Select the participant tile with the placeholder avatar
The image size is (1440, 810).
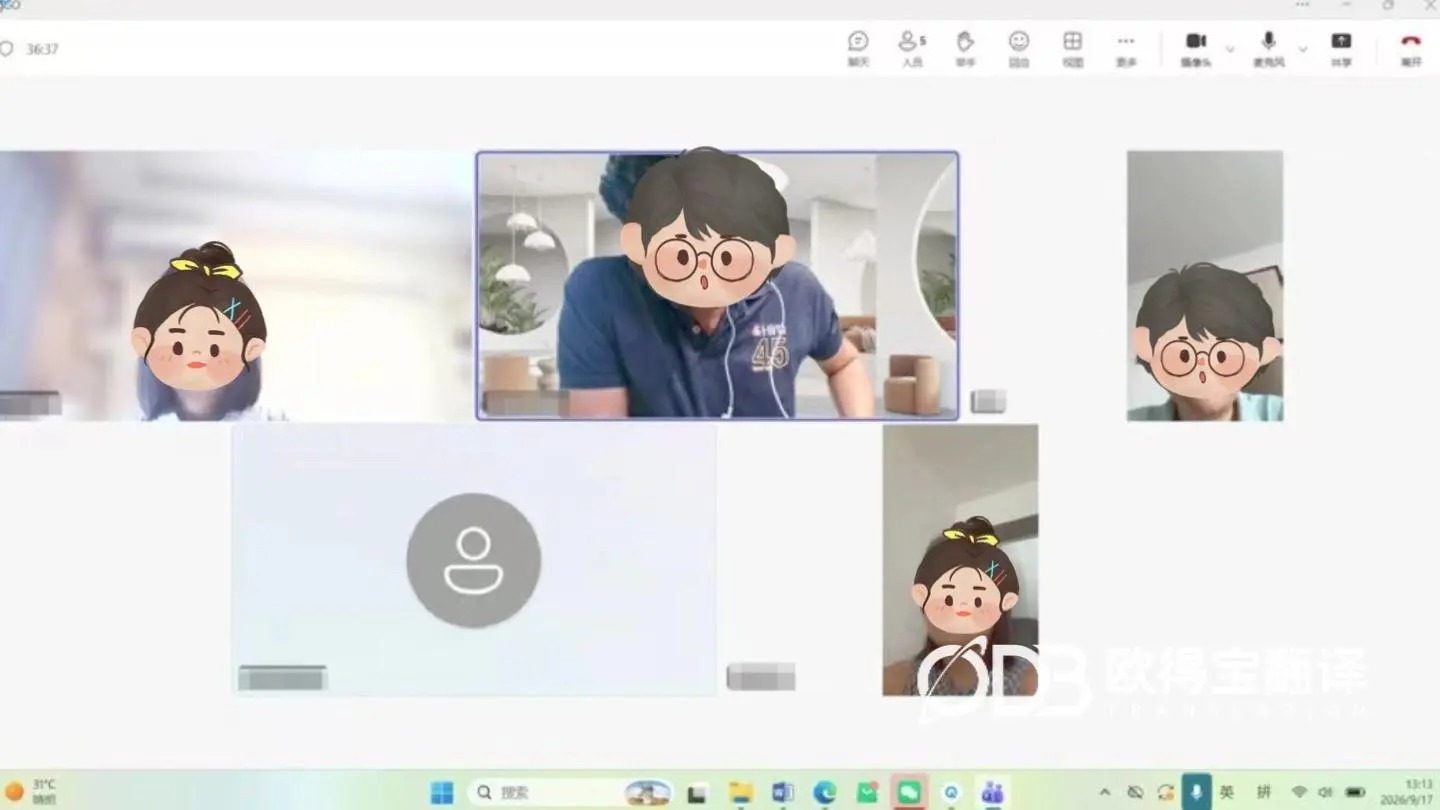tap(474, 559)
